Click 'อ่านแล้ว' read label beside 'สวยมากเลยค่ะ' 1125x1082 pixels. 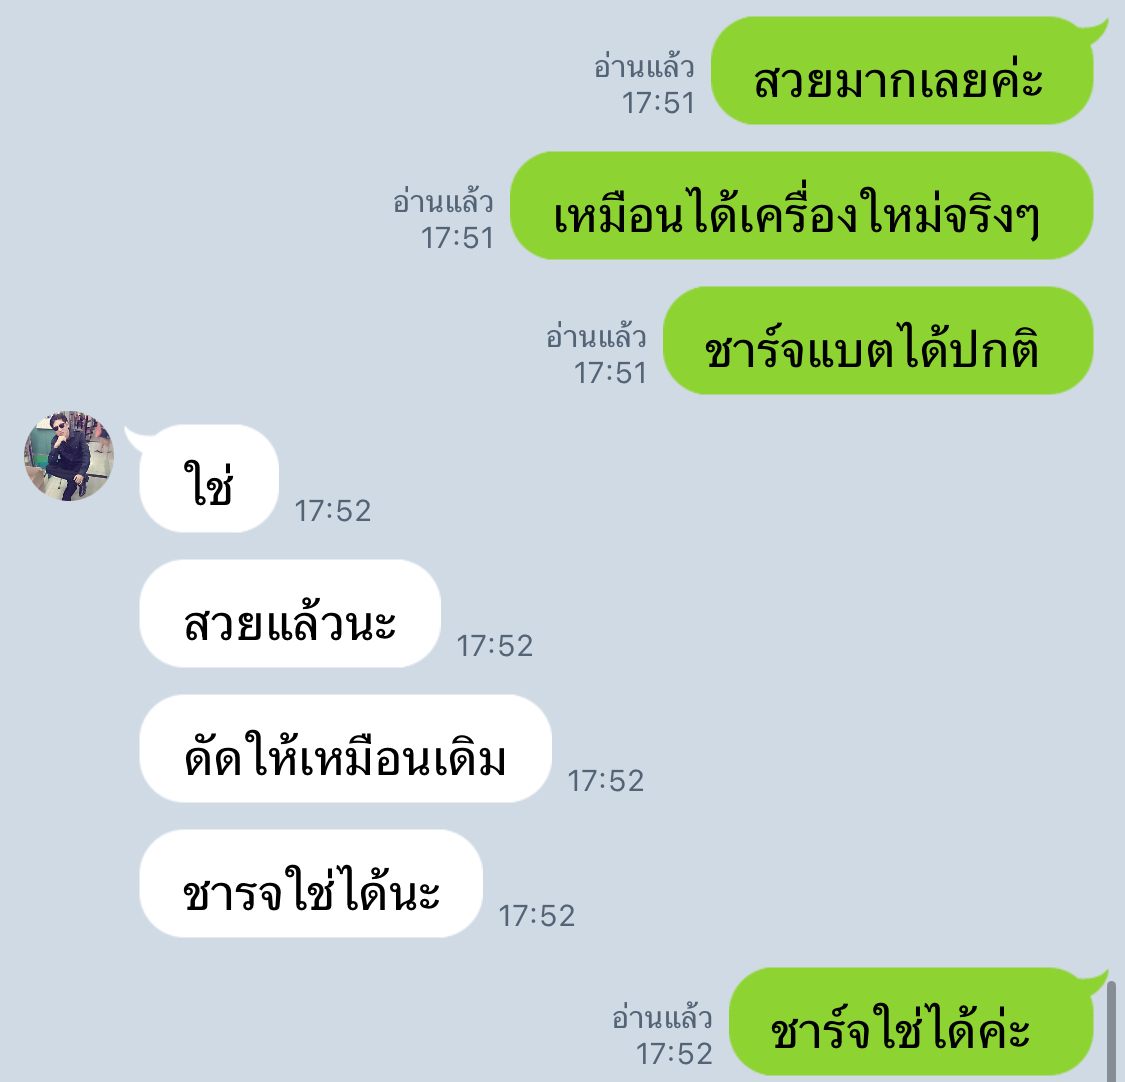(x=644, y=67)
